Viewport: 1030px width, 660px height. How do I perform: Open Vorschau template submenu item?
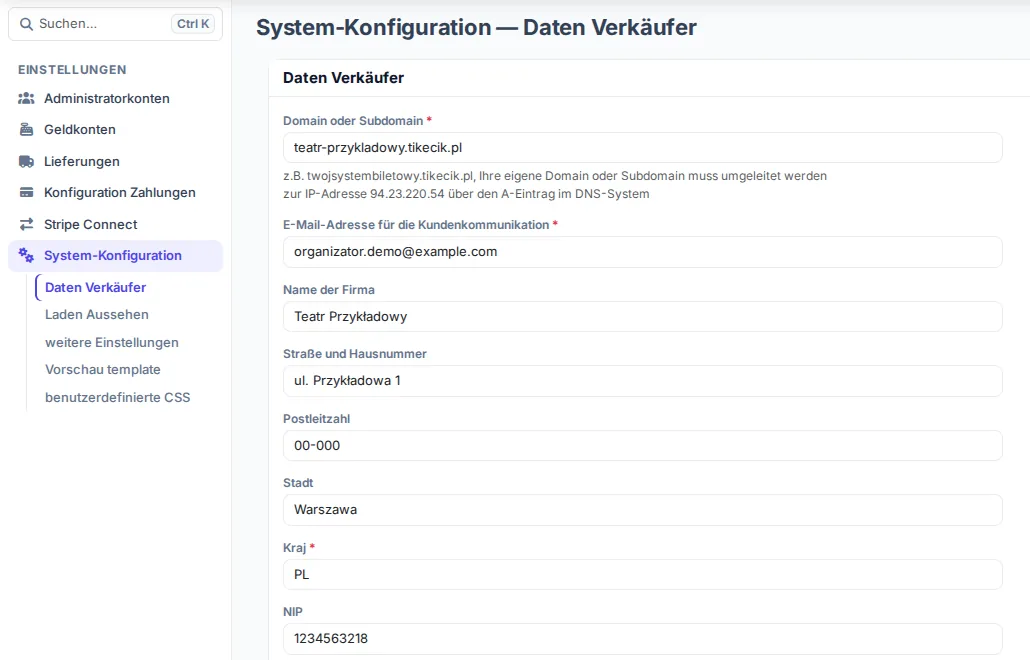pos(102,370)
